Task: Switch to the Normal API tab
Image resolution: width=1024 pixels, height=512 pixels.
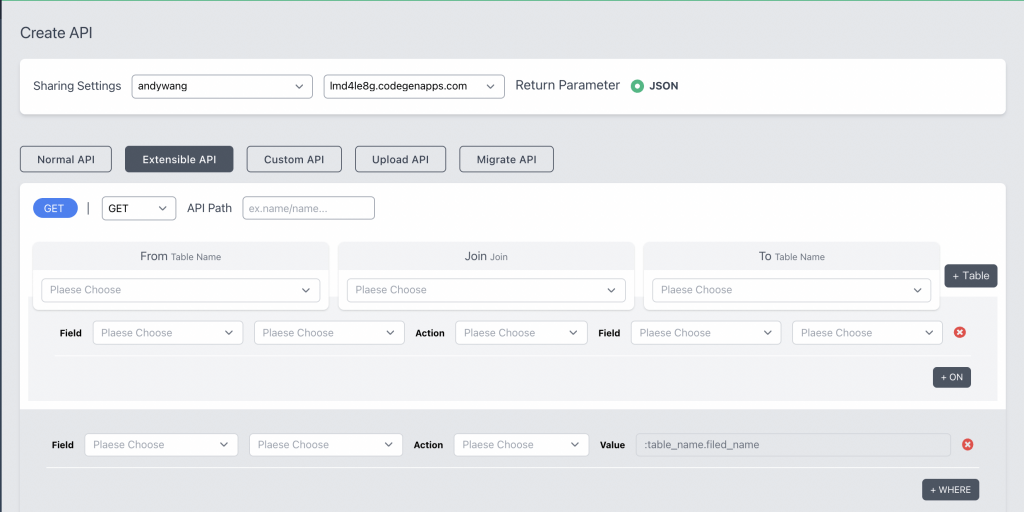Action: [x=66, y=159]
